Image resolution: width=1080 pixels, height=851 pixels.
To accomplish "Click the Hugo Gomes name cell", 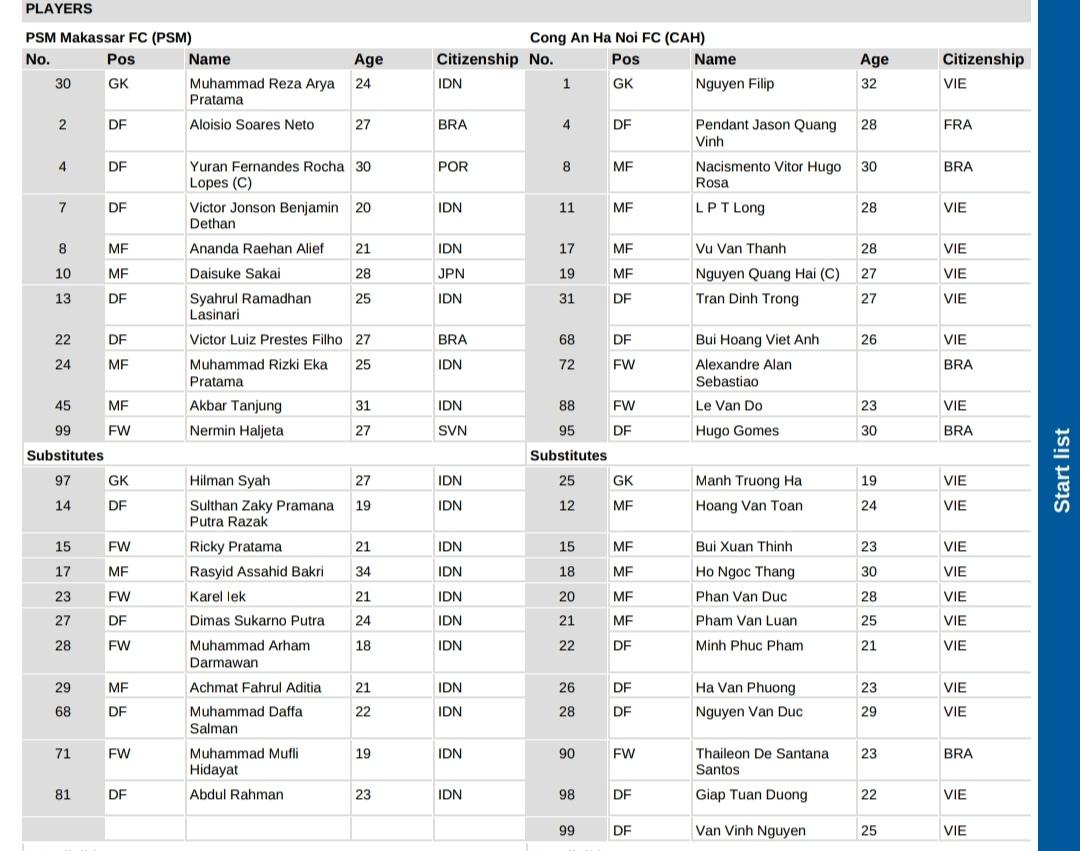I will tap(737, 431).
